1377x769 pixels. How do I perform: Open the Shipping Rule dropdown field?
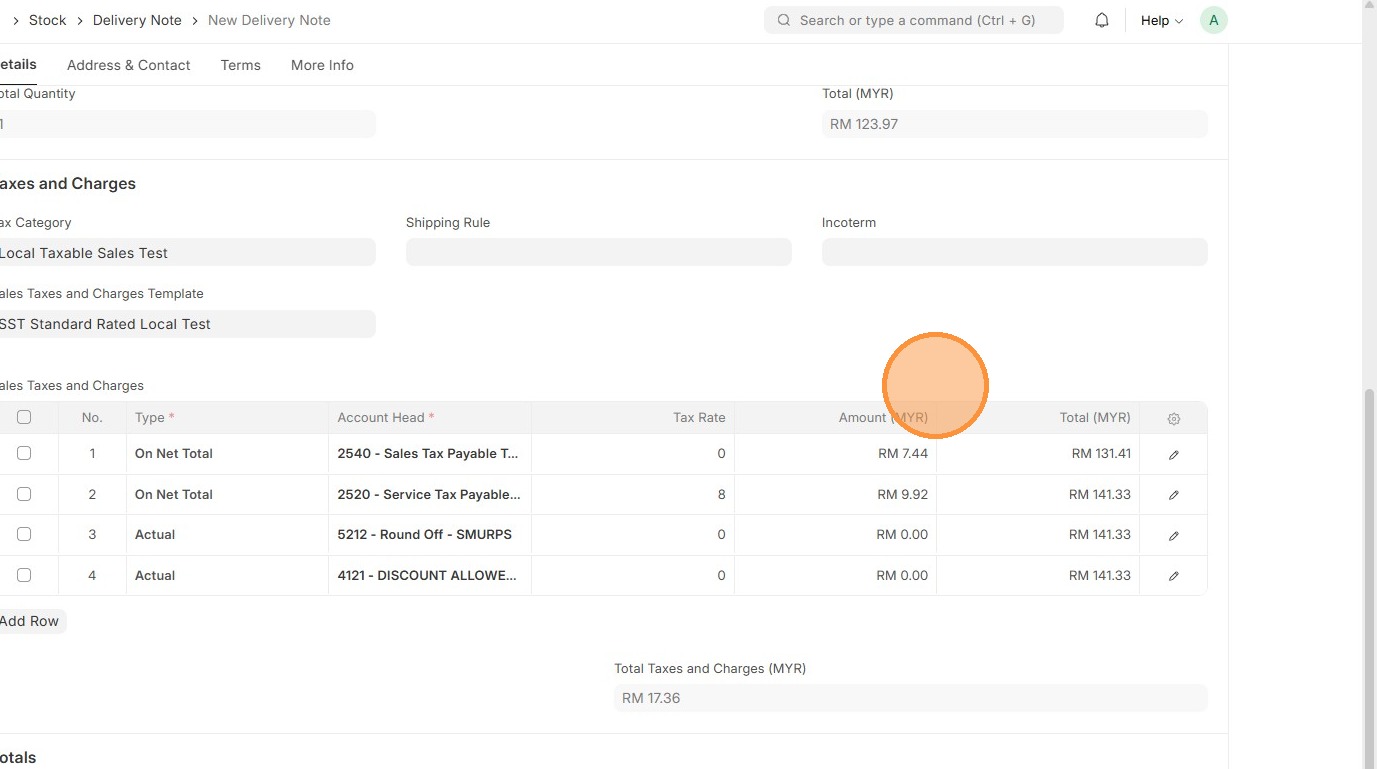(598, 252)
